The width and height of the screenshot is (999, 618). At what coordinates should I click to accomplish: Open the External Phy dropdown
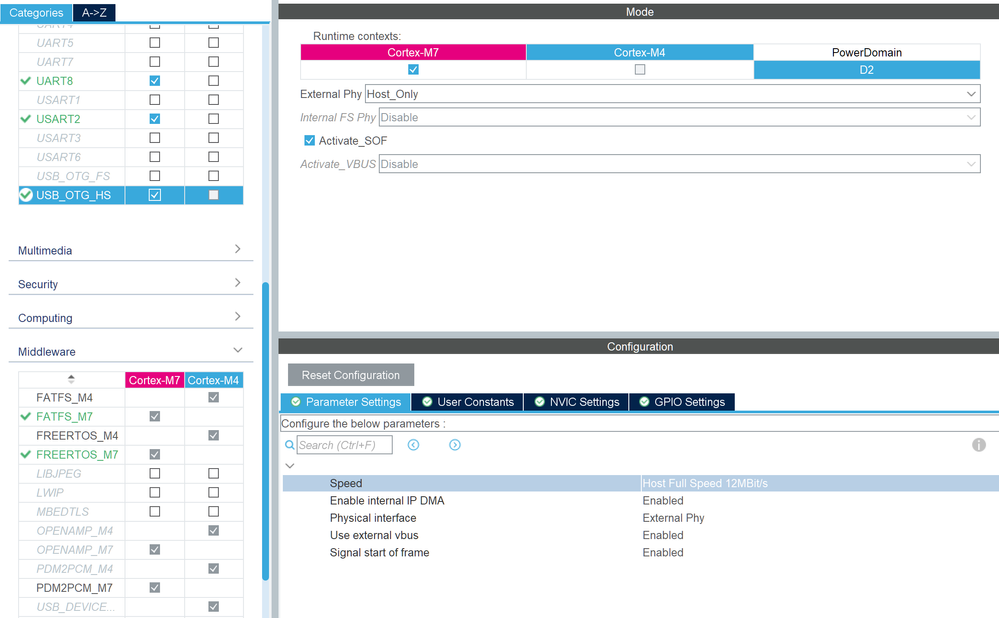pos(672,94)
